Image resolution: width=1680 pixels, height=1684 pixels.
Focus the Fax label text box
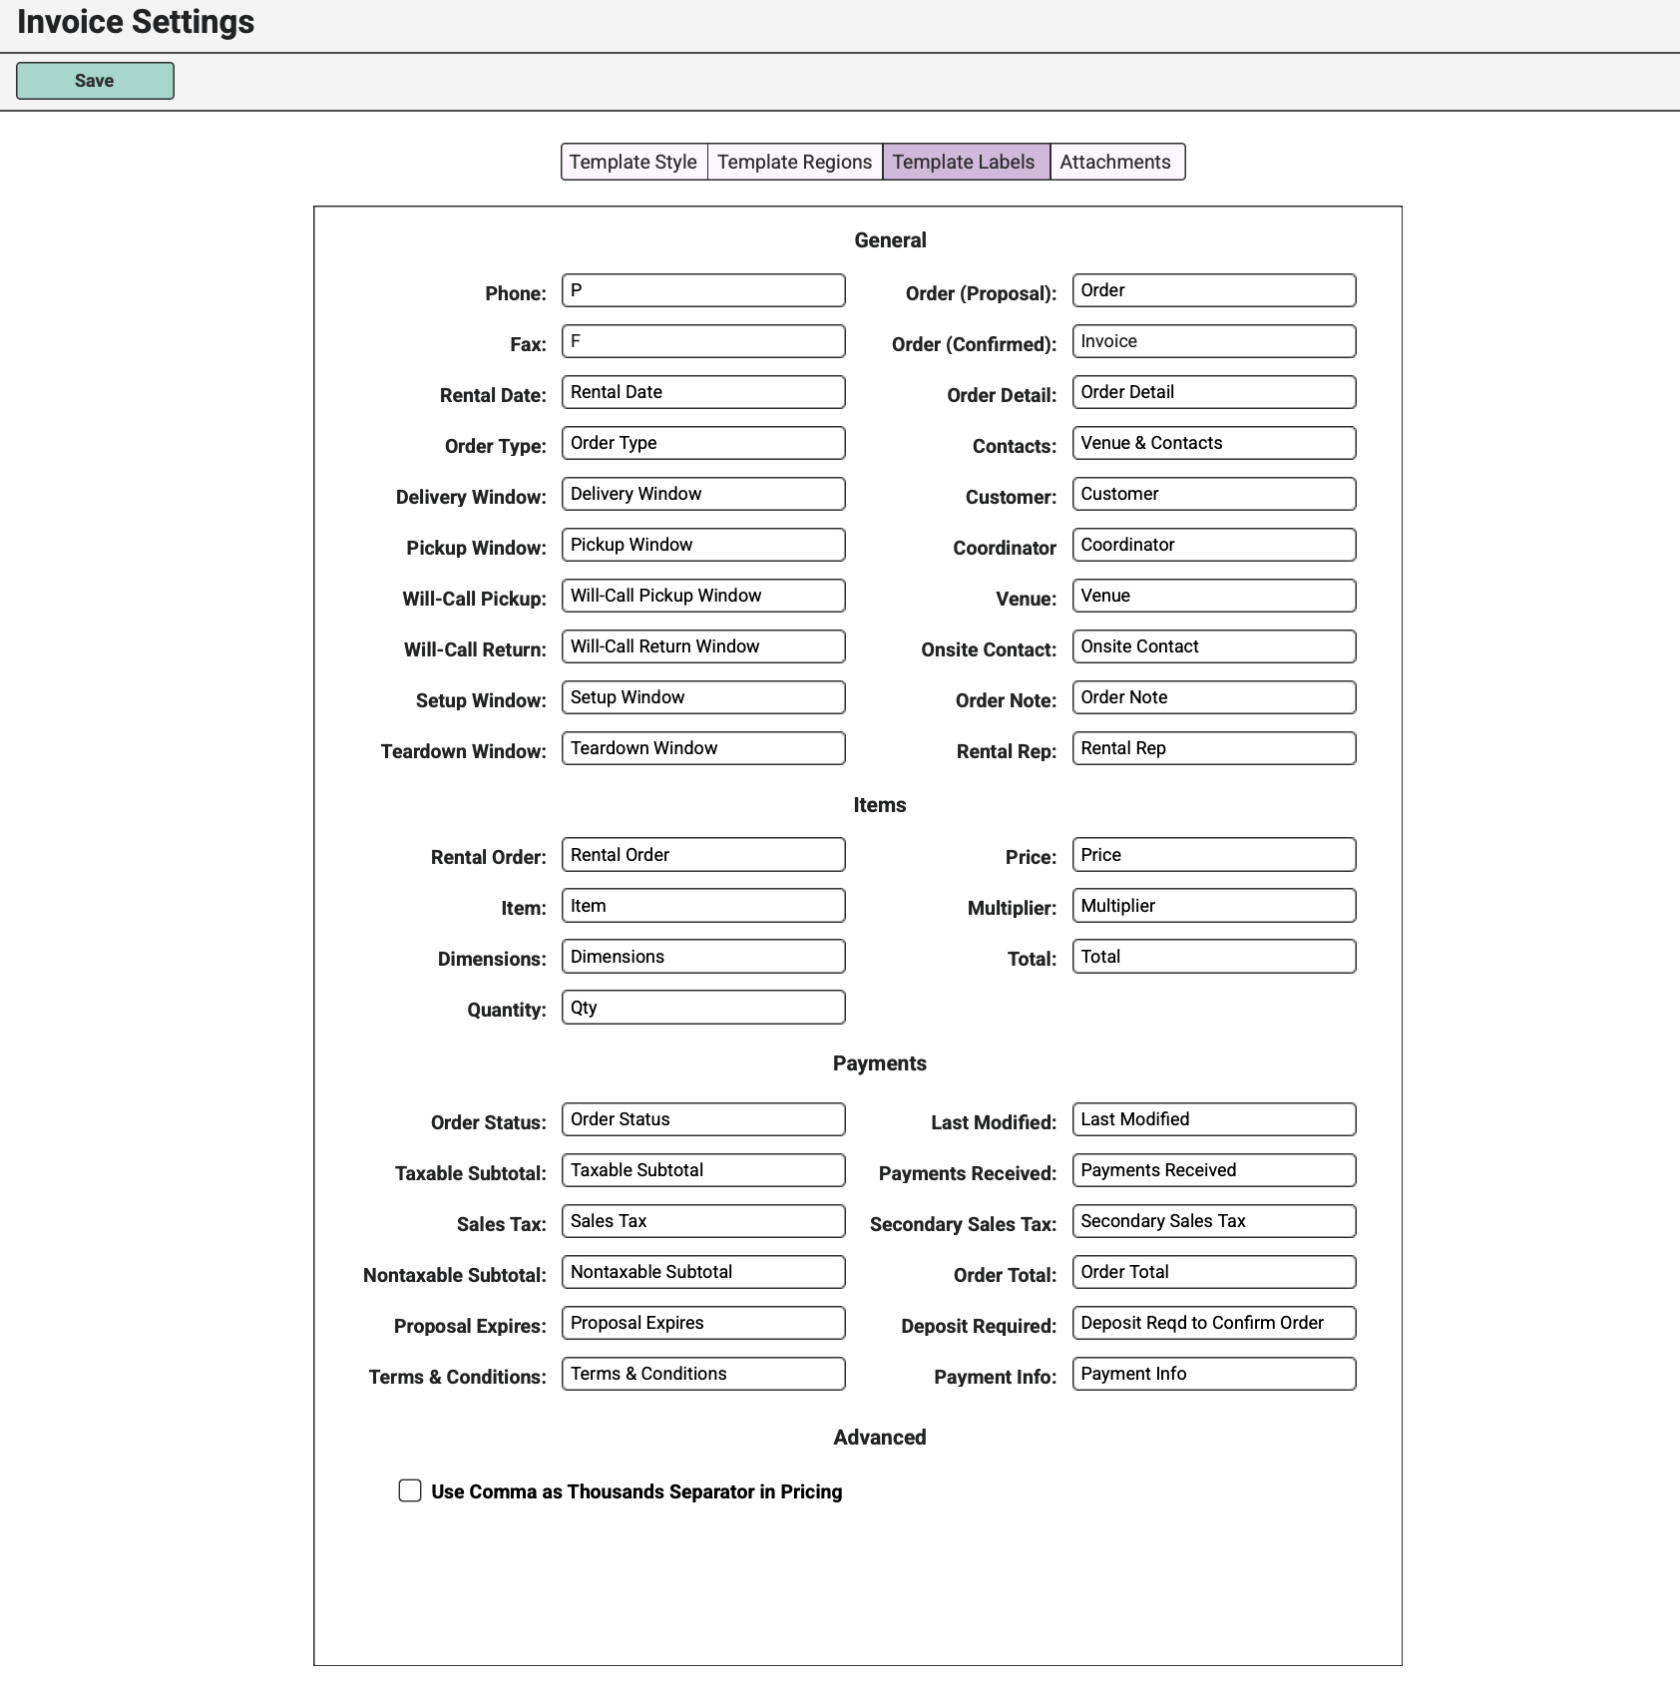[x=703, y=342]
